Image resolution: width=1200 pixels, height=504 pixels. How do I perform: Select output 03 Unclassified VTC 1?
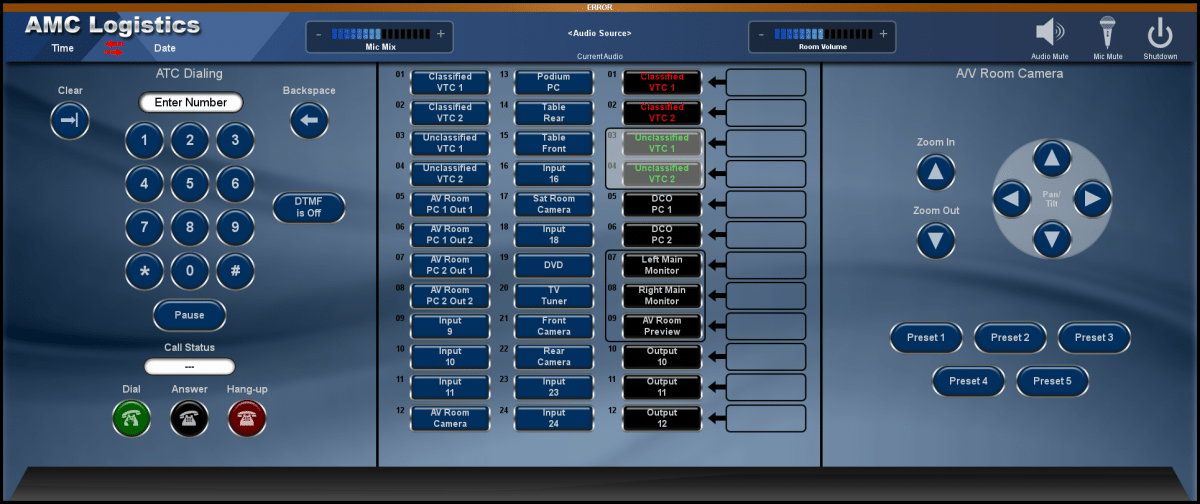coord(662,143)
